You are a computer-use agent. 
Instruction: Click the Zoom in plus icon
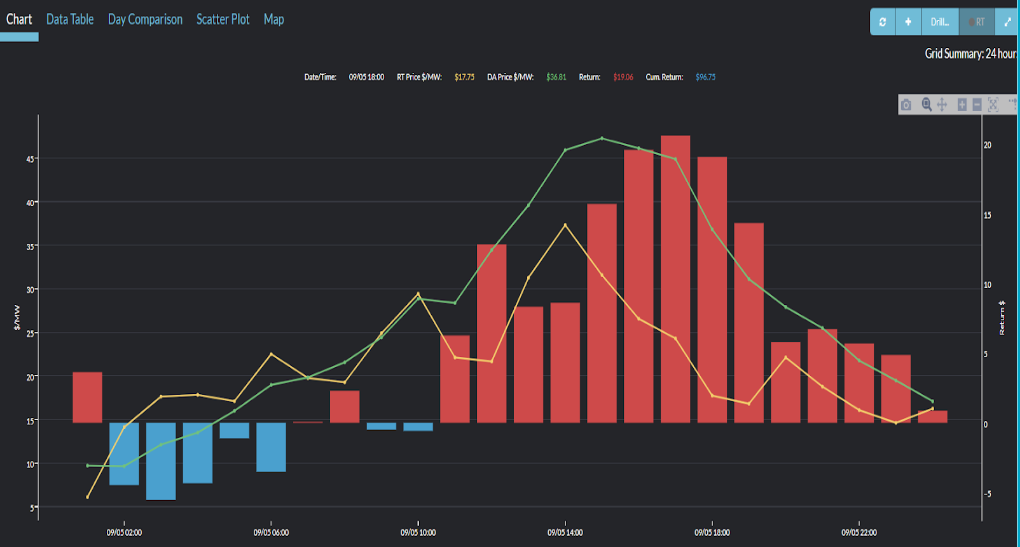point(961,104)
